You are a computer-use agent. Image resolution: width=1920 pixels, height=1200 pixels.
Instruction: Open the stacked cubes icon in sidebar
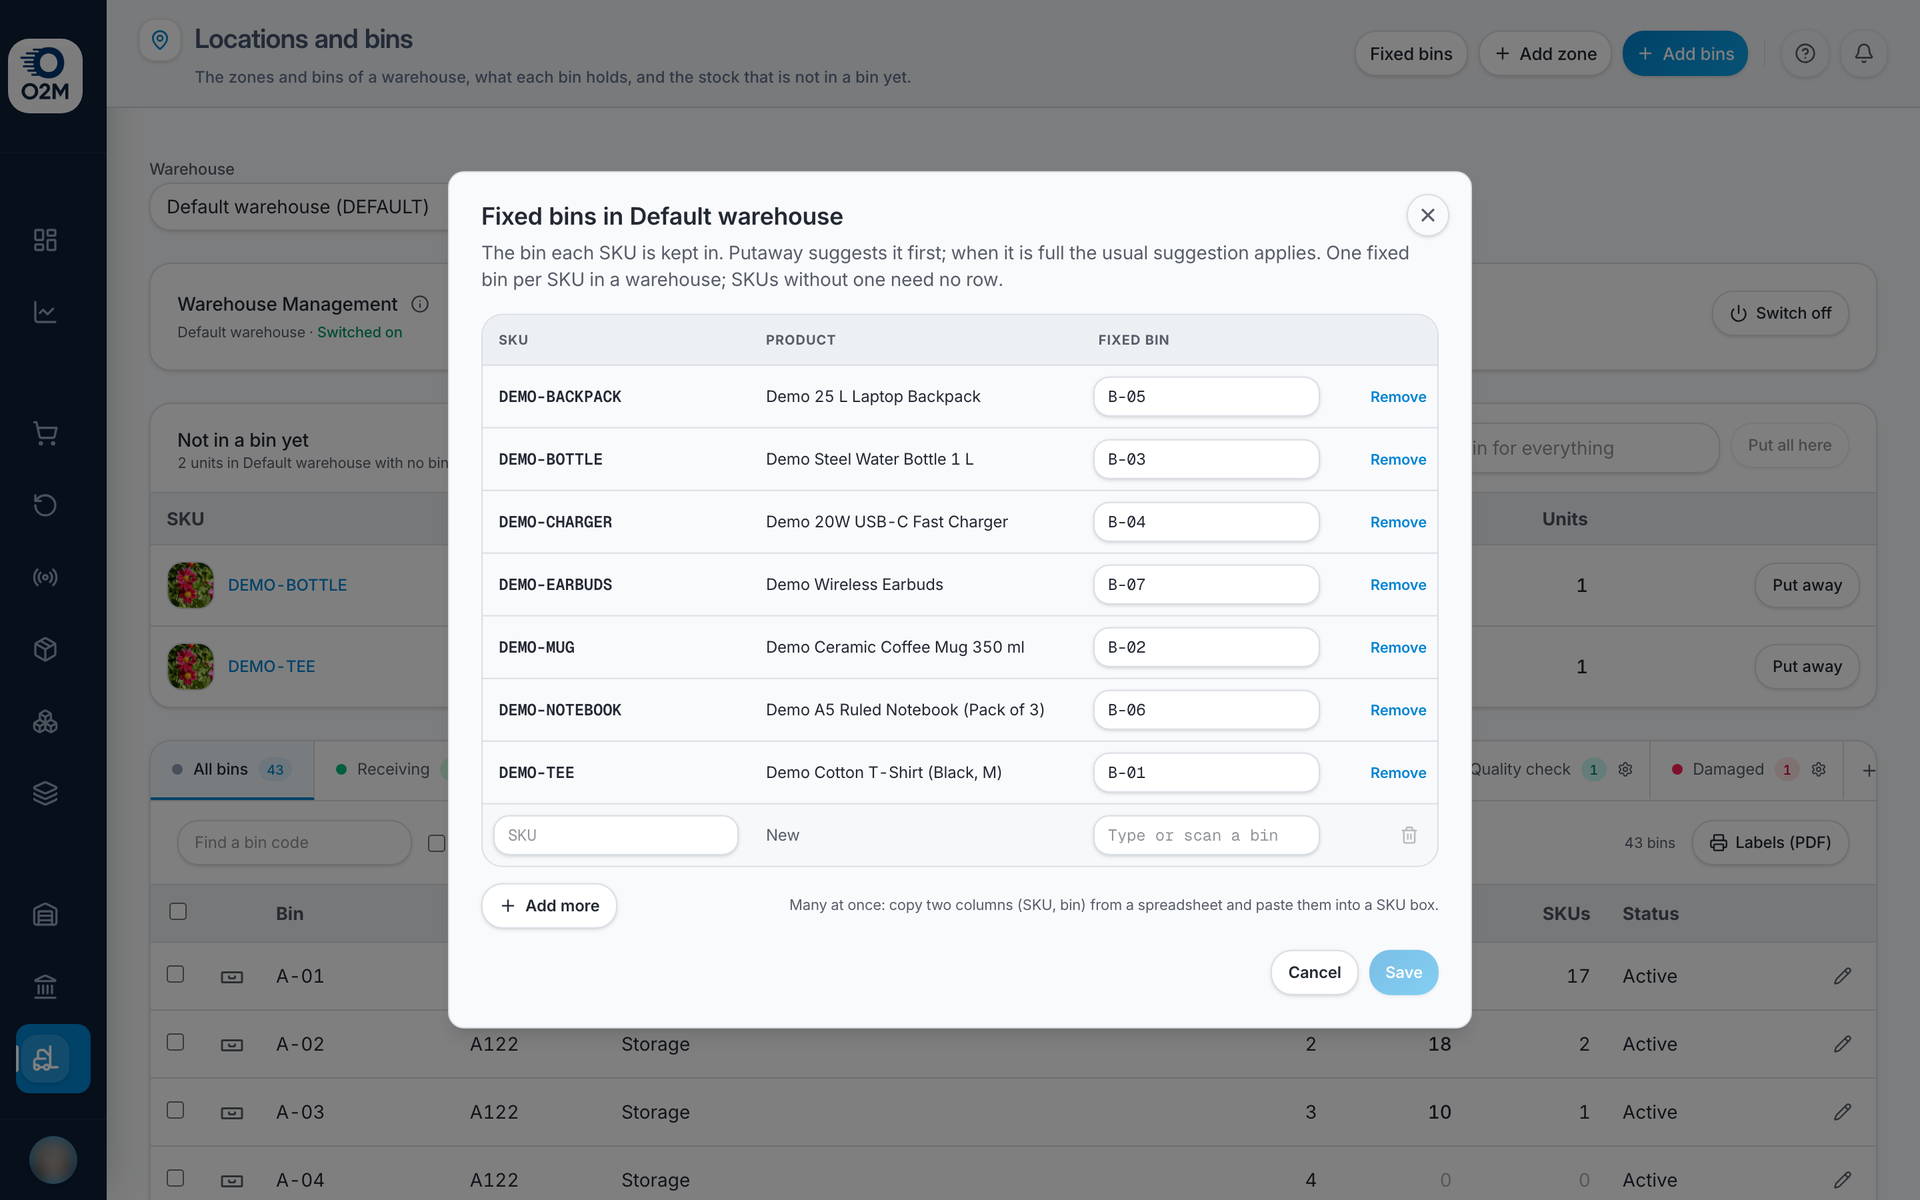click(x=45, y=721)
